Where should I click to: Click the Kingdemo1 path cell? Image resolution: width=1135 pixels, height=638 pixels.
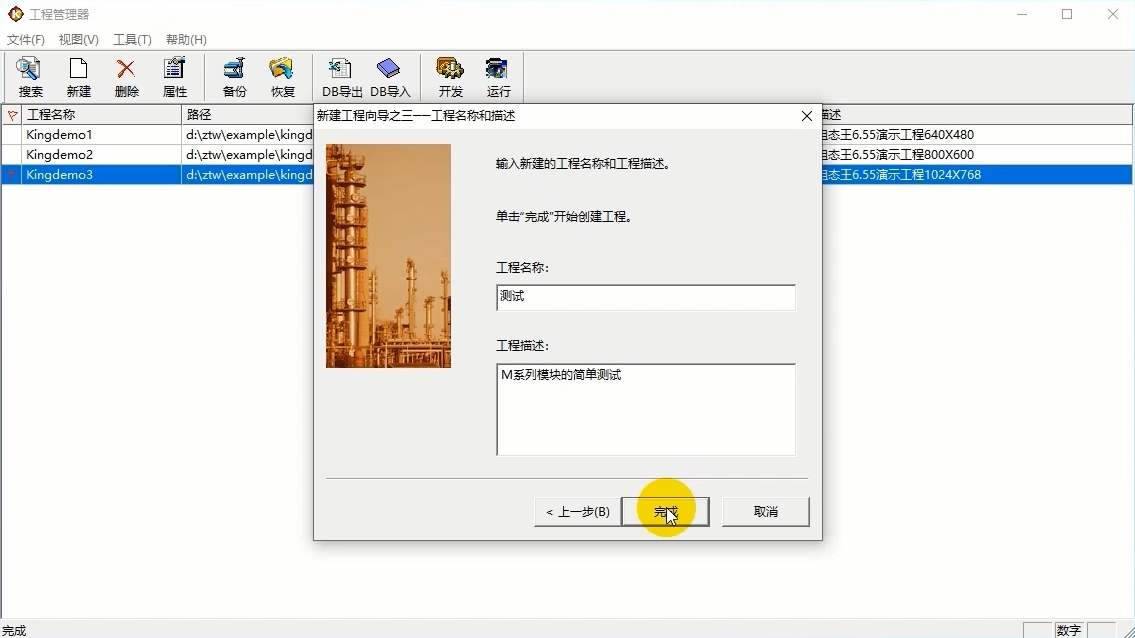pos(248,135)
